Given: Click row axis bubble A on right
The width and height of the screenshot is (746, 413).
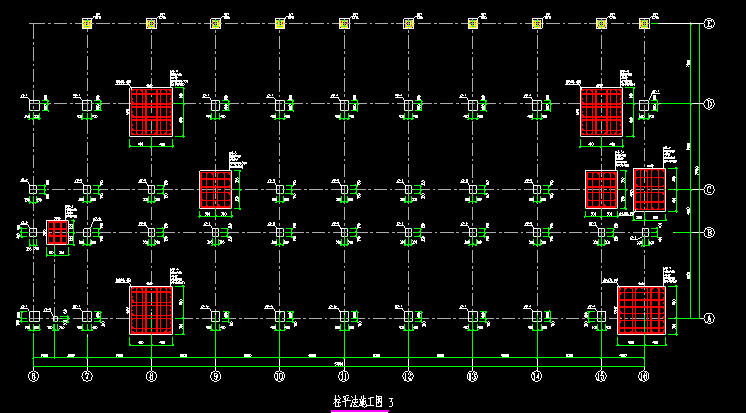Looking at the screenshot, I should (709, 319).
